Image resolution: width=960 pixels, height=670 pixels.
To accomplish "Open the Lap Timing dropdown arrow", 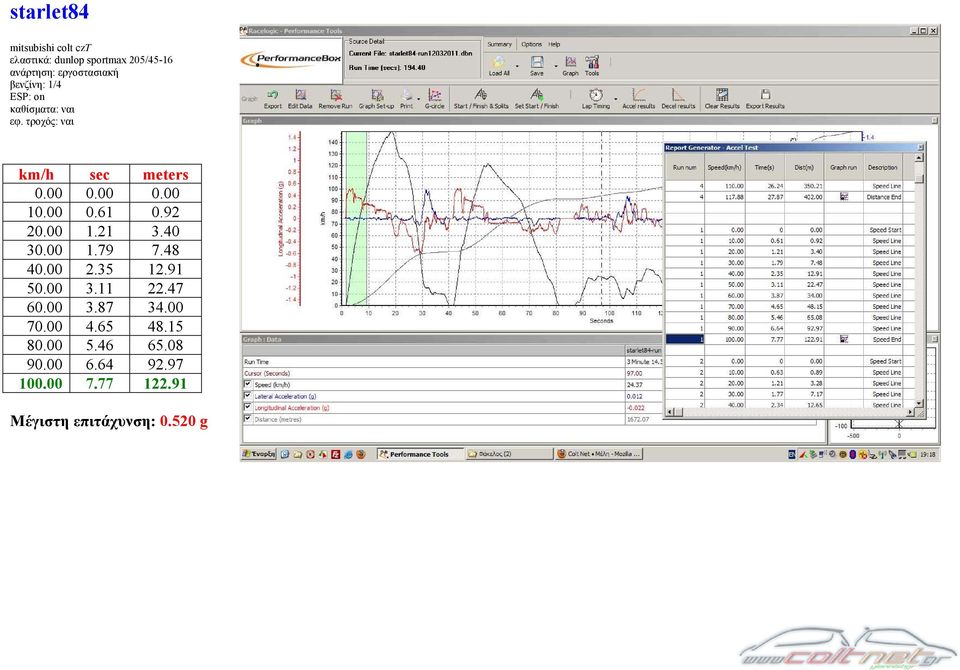I will point(615,98).
